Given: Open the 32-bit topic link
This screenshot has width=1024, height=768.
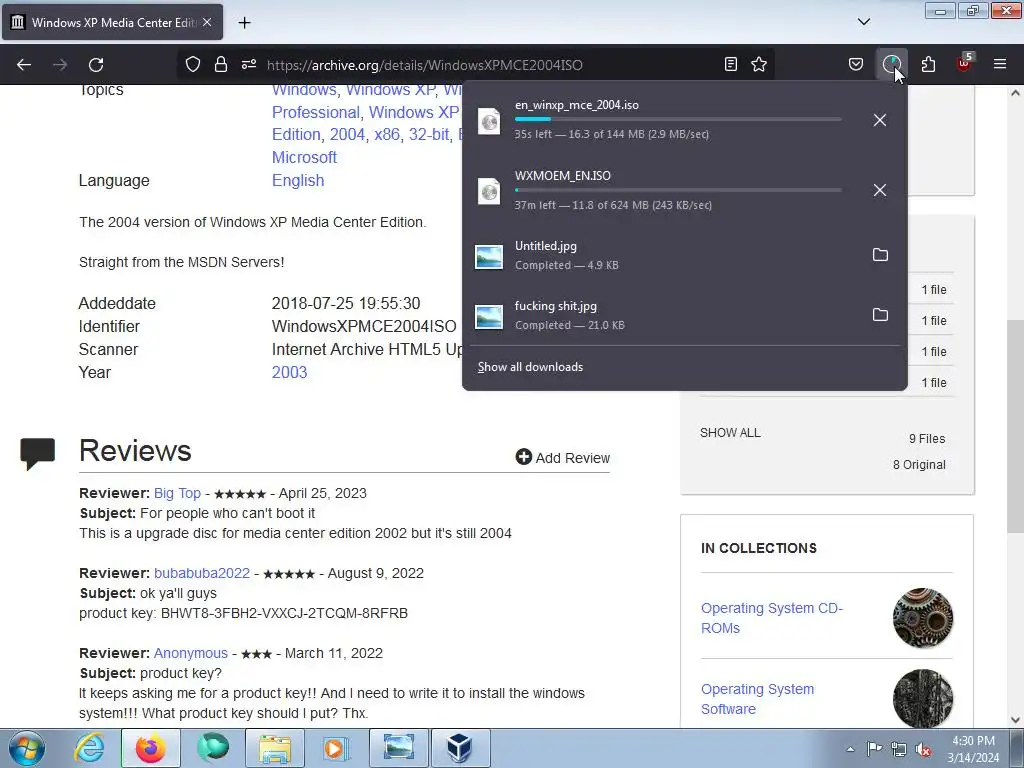Looking at the screenshot, I should [x=428, y=135].
